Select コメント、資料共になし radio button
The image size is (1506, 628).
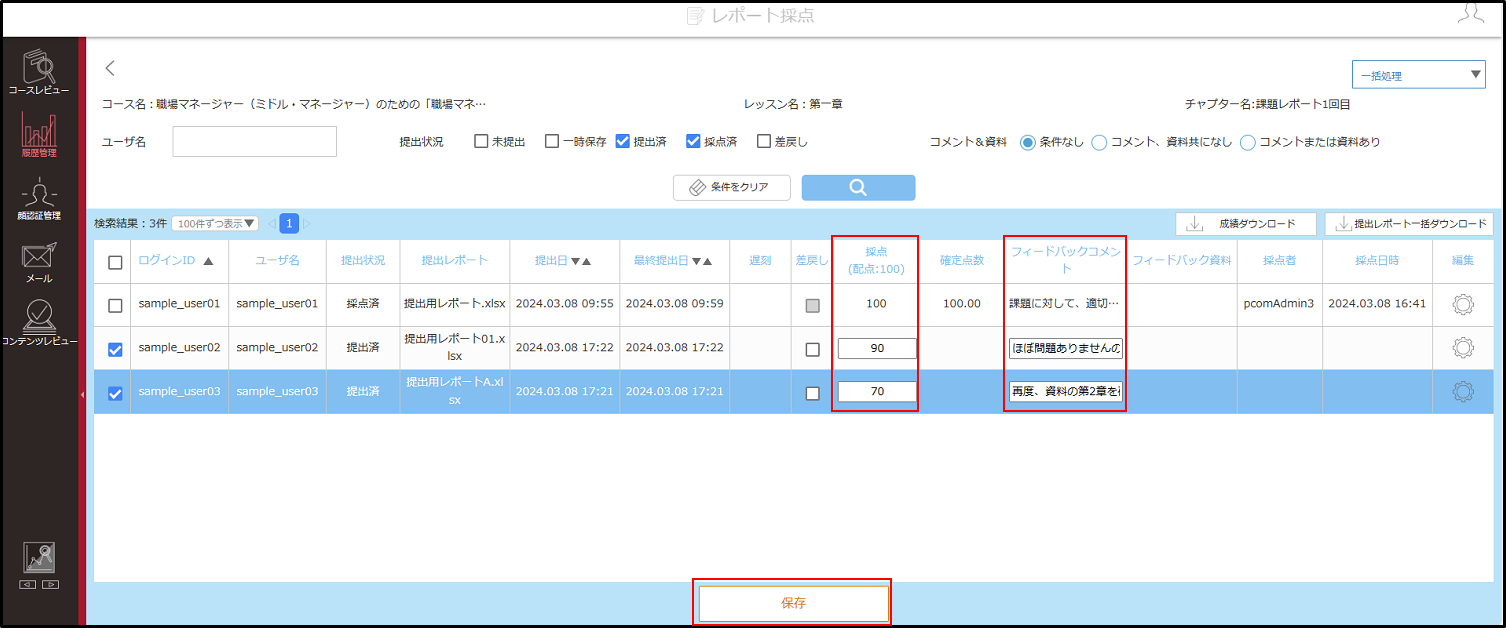coord(1099,142)
